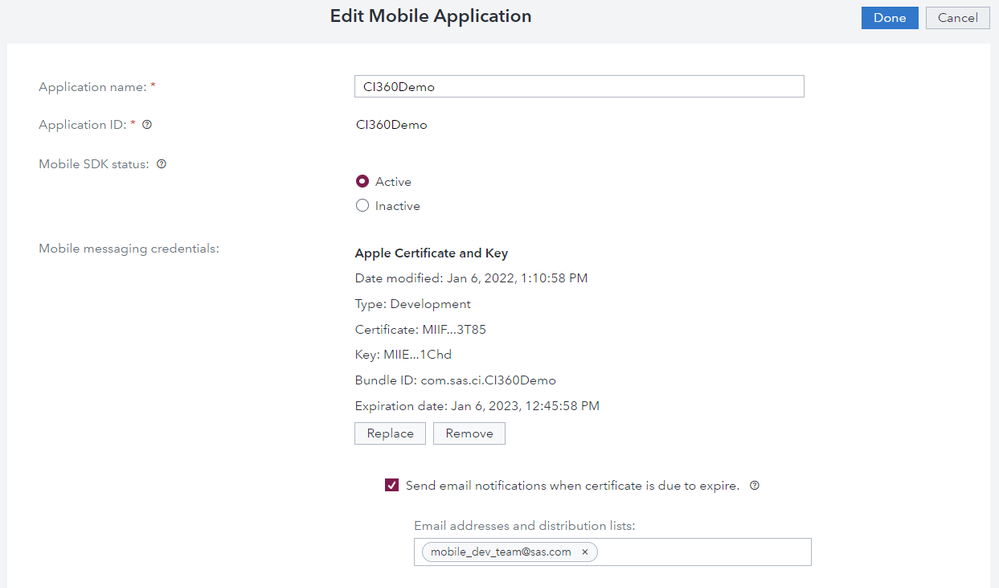
Task: Remove the Apple certificate and key
Action: click(x=469, y=433)
